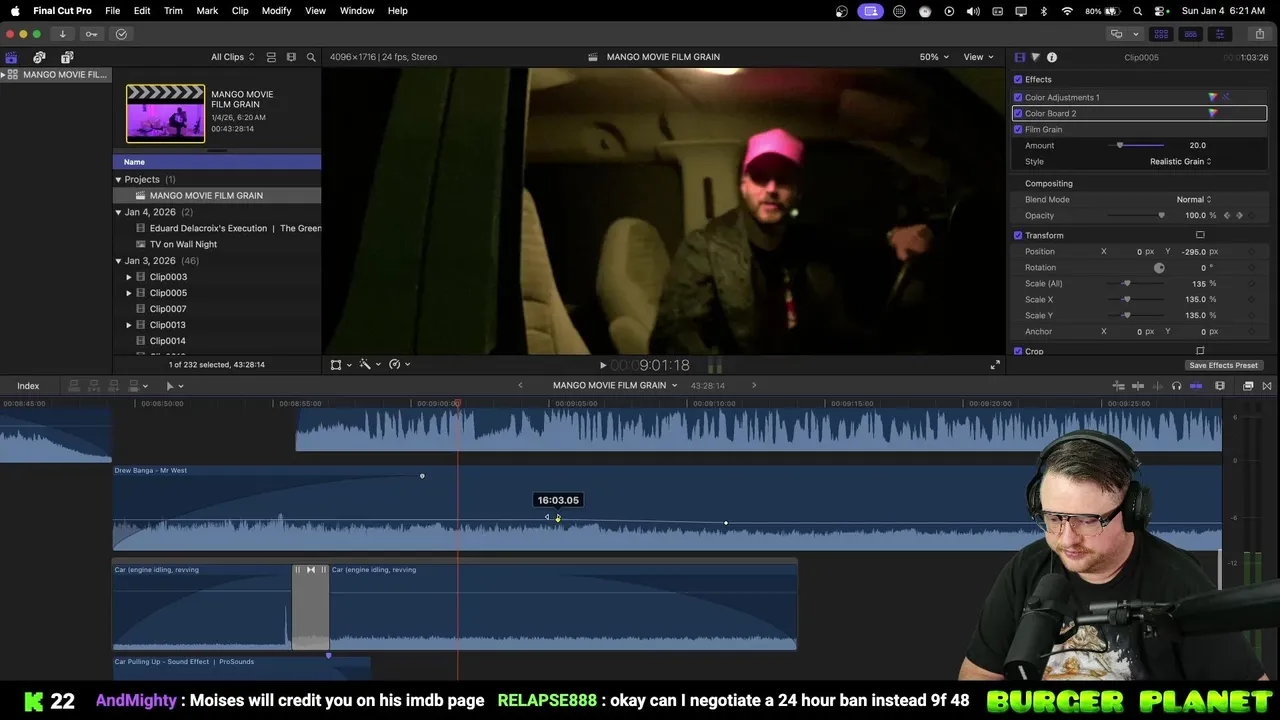Image resolution: width=1280 pixels, height=720 pixels.
Task: Enter full screen viewer via expand arrows
Action: (x=995, y=365)
